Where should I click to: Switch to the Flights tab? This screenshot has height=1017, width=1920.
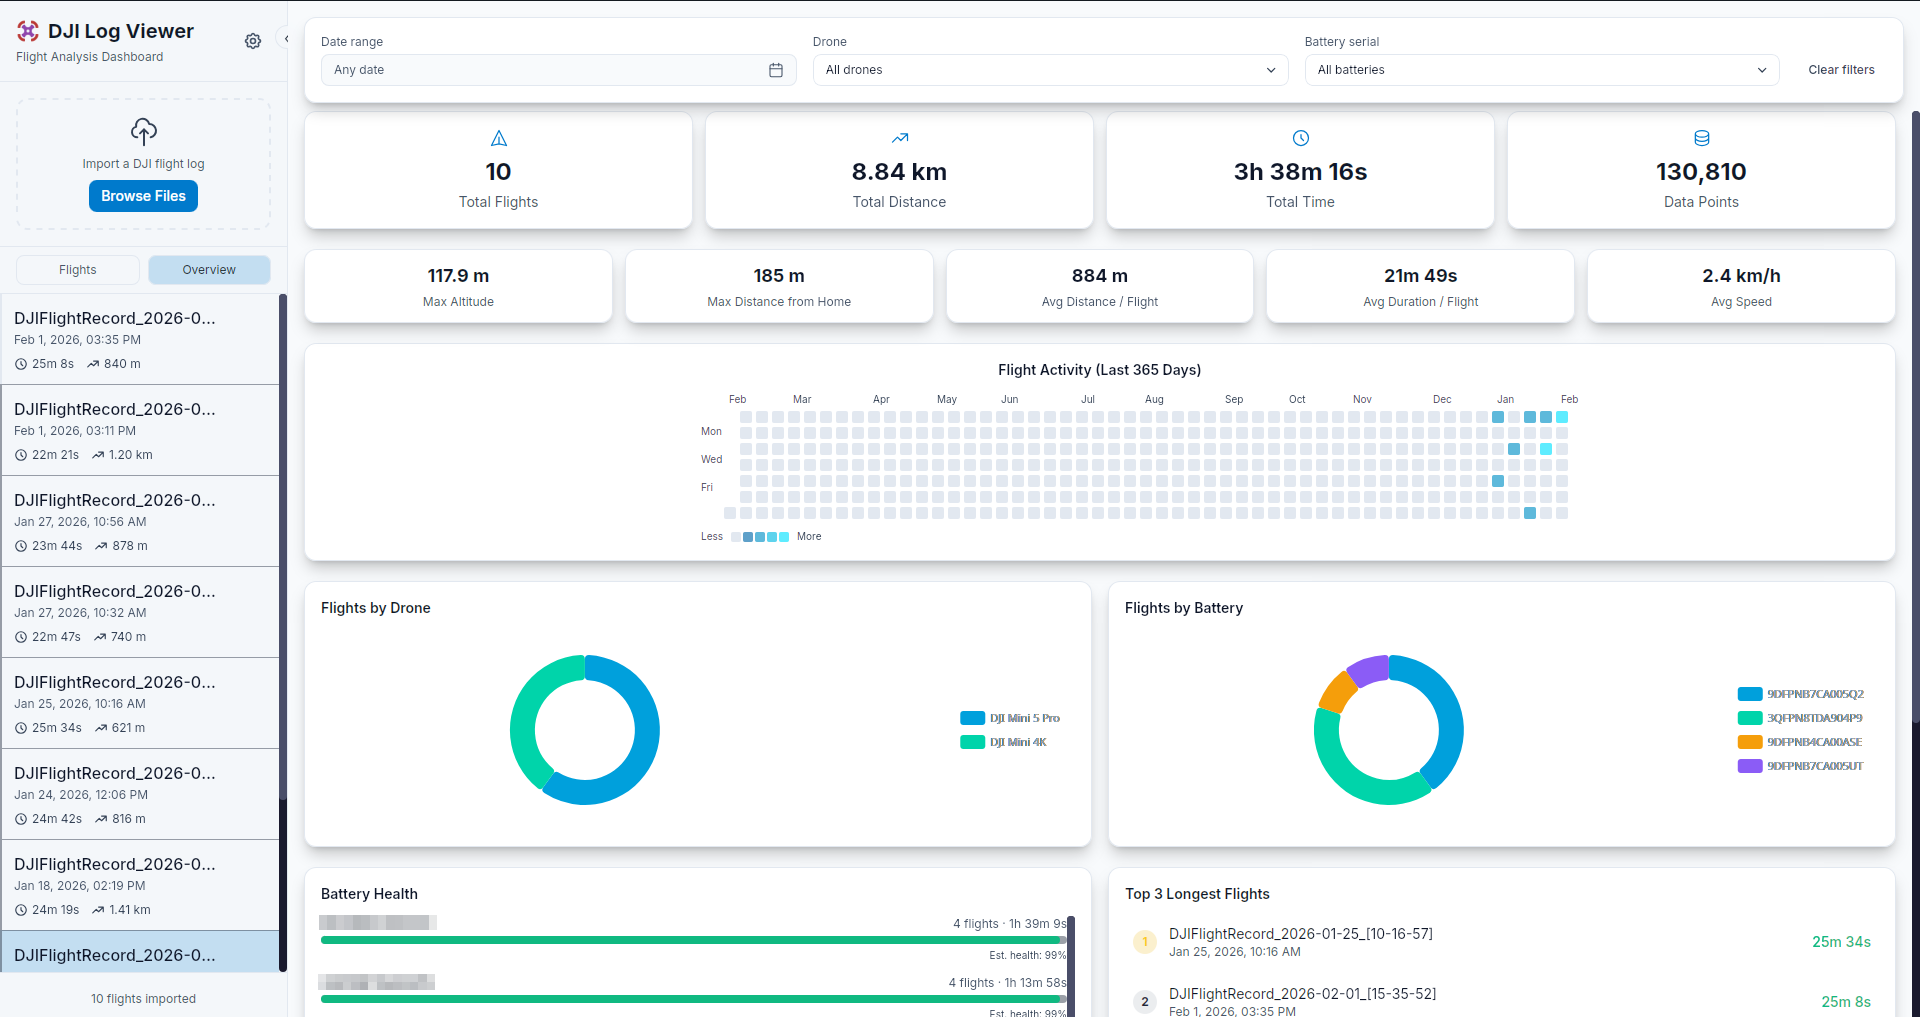coord(77,269)
